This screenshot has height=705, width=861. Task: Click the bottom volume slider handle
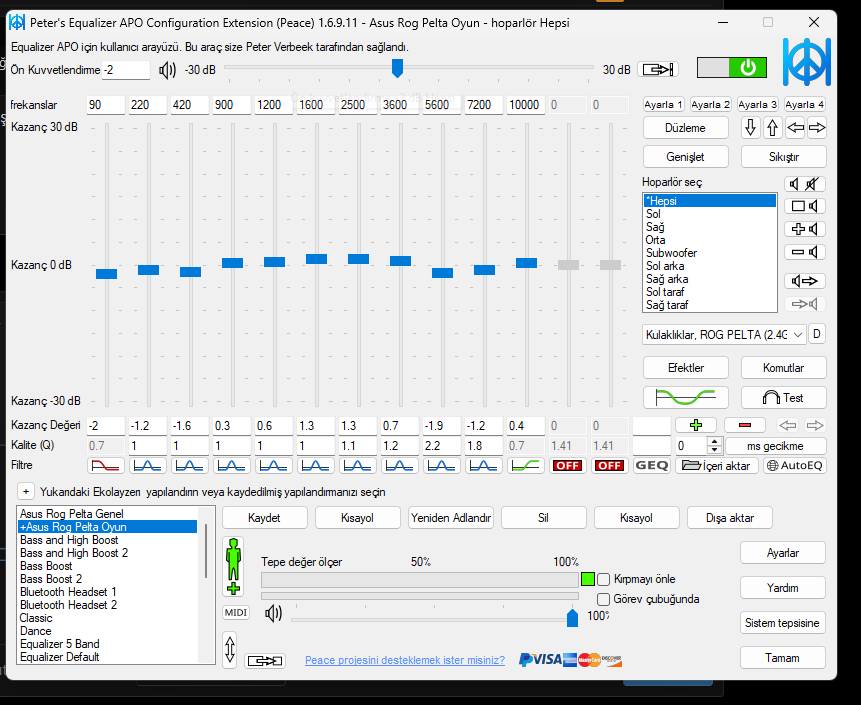[572, 617]
